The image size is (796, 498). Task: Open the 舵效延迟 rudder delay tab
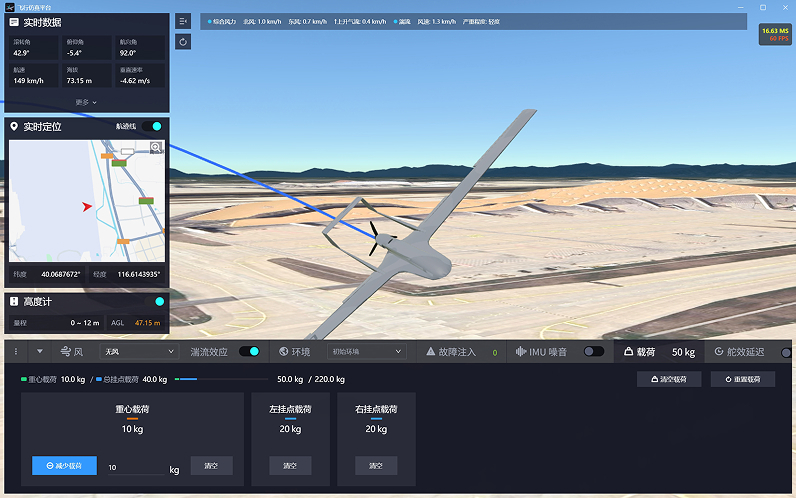739,351
